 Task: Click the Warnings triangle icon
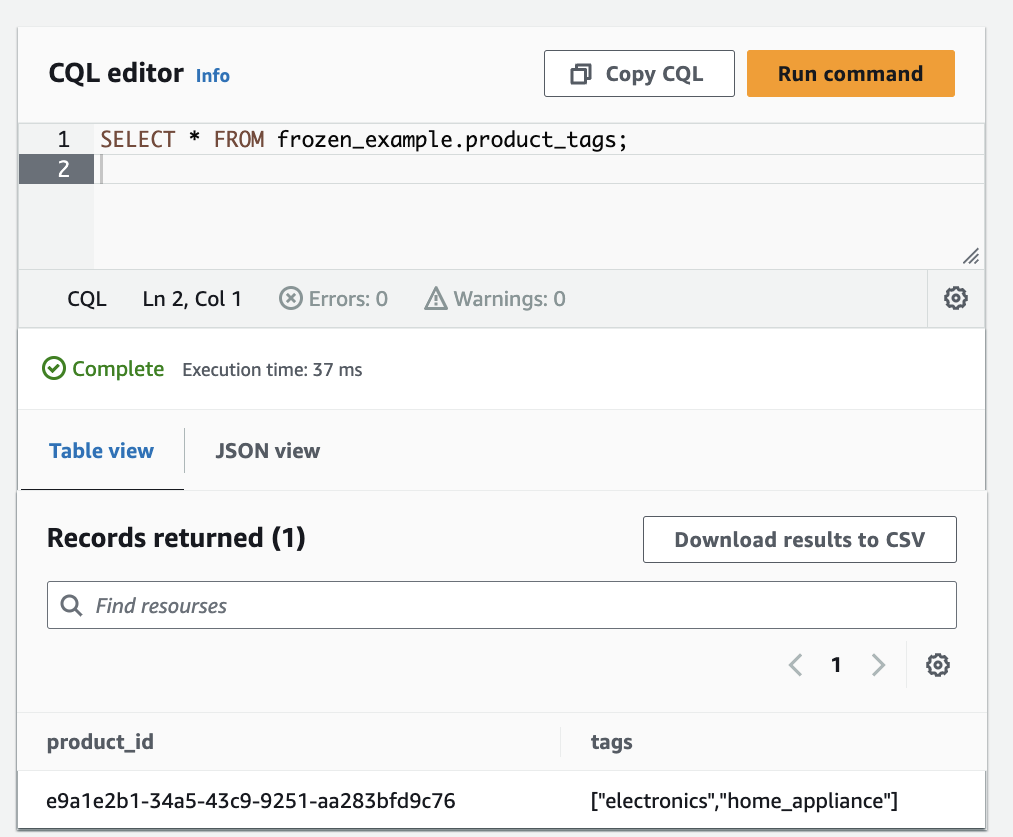tap(435, 298)
